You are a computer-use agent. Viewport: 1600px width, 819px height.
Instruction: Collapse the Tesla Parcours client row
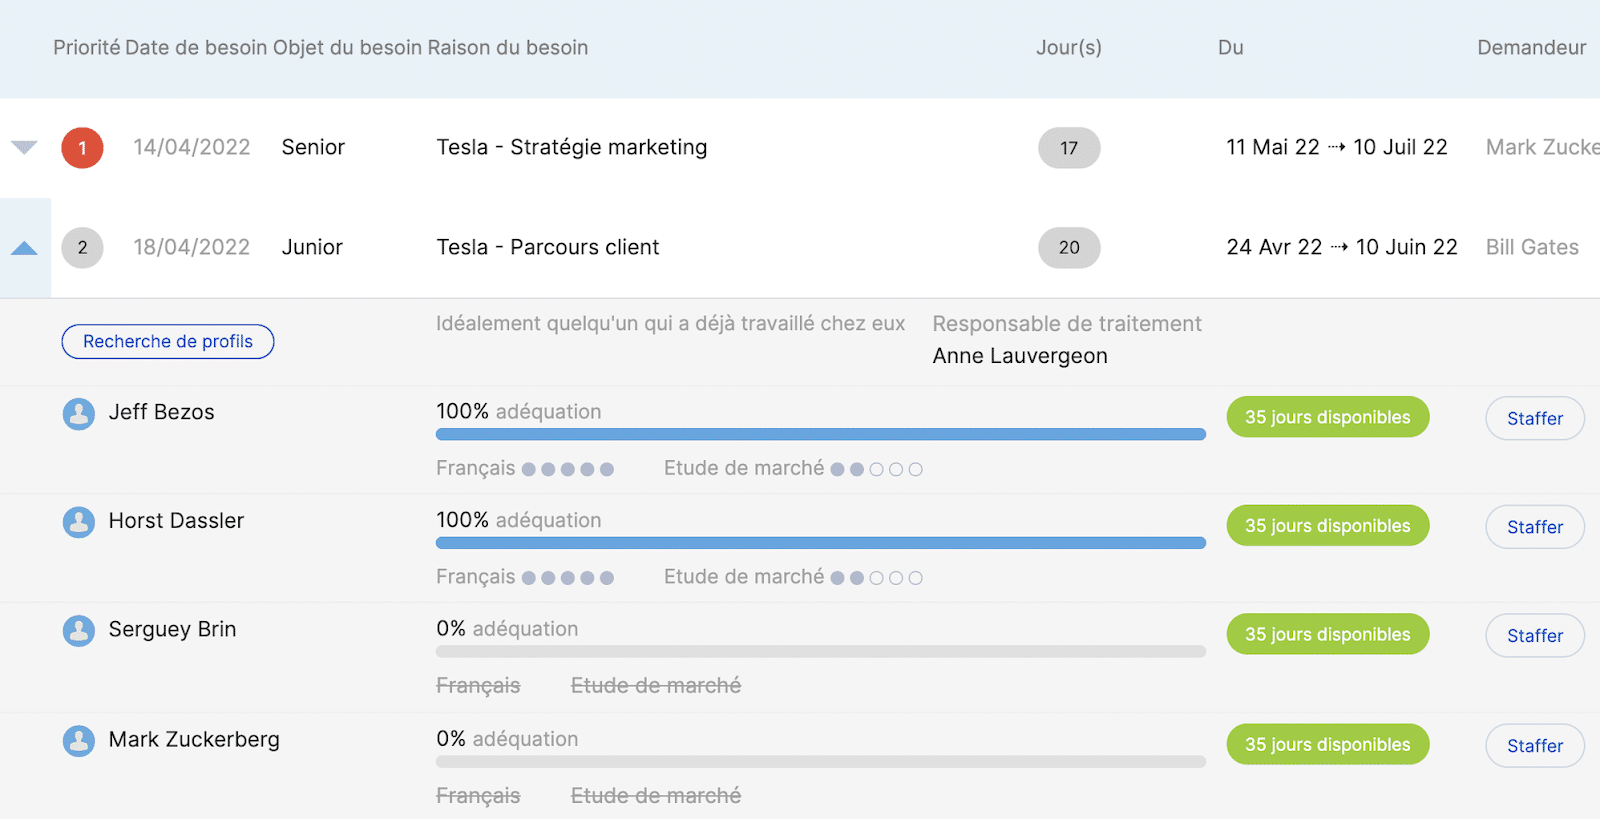point(24,248)
